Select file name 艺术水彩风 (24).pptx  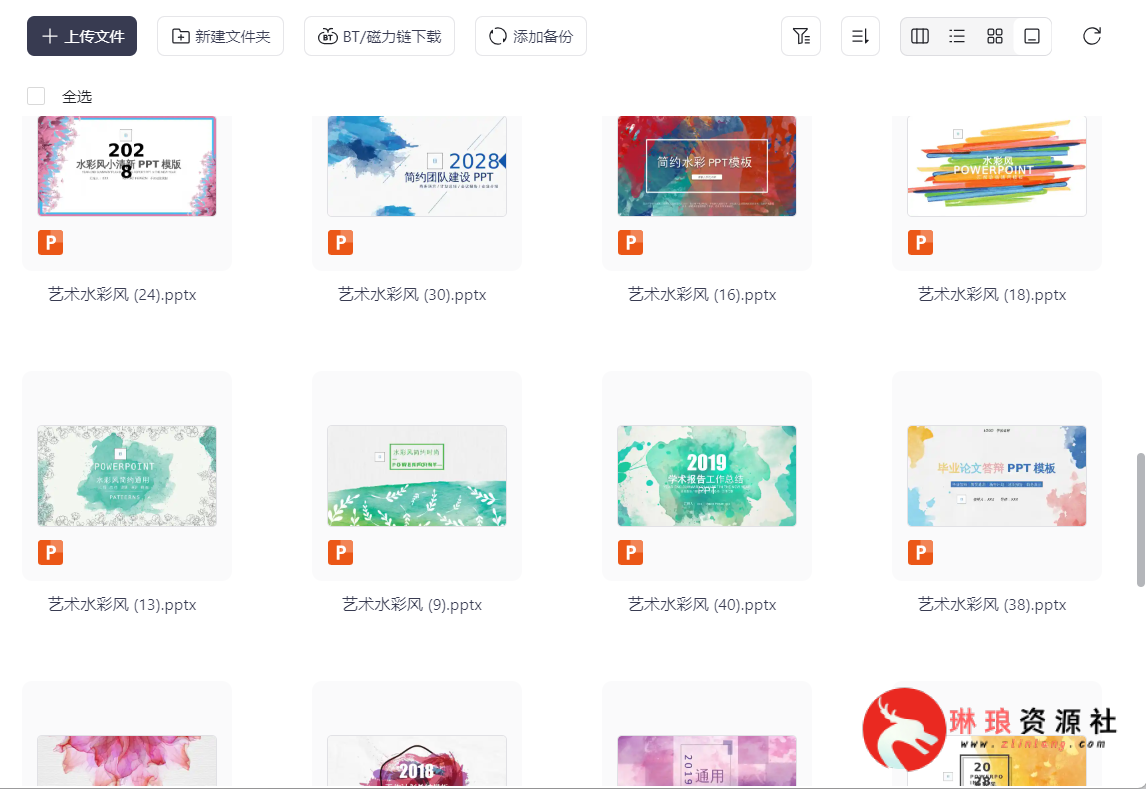tap(122, 294)
